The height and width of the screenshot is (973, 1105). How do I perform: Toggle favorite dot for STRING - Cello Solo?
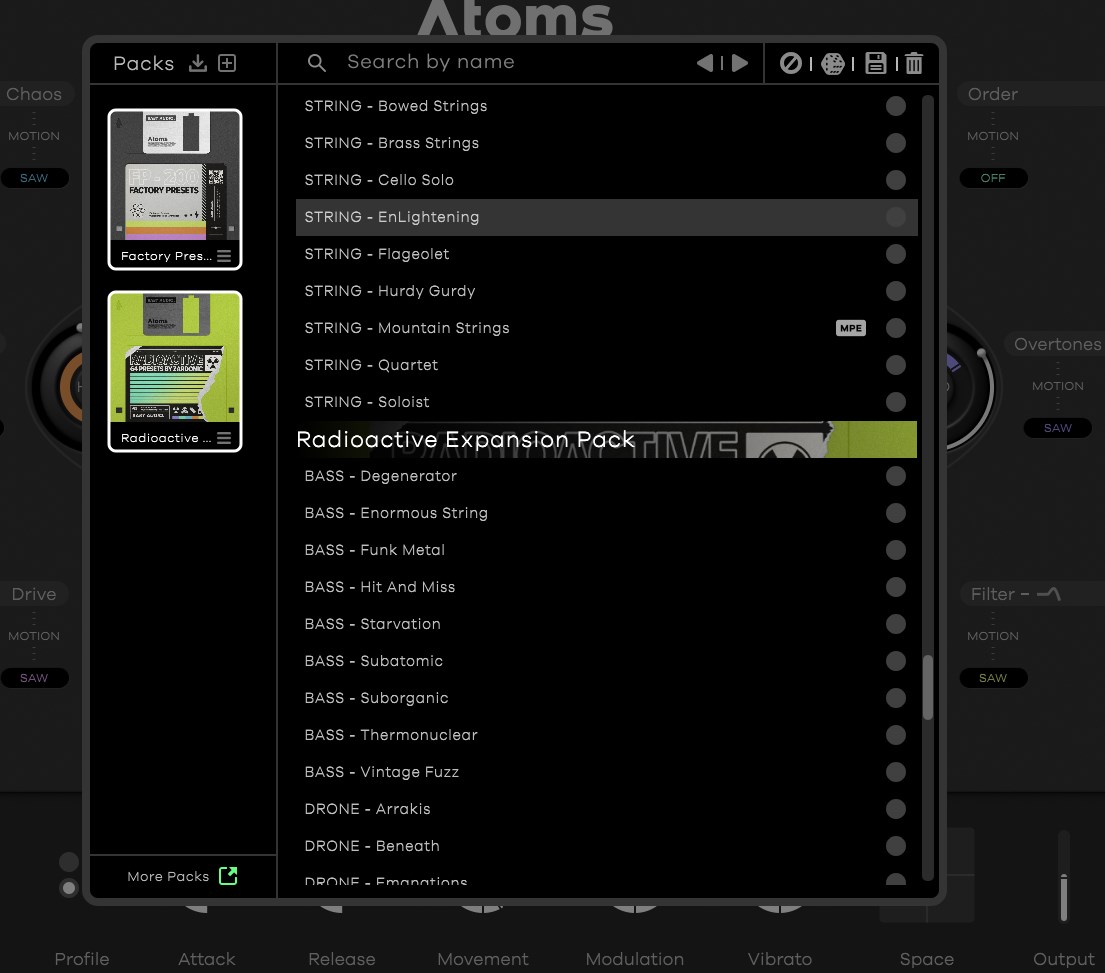tap(896, 180)
